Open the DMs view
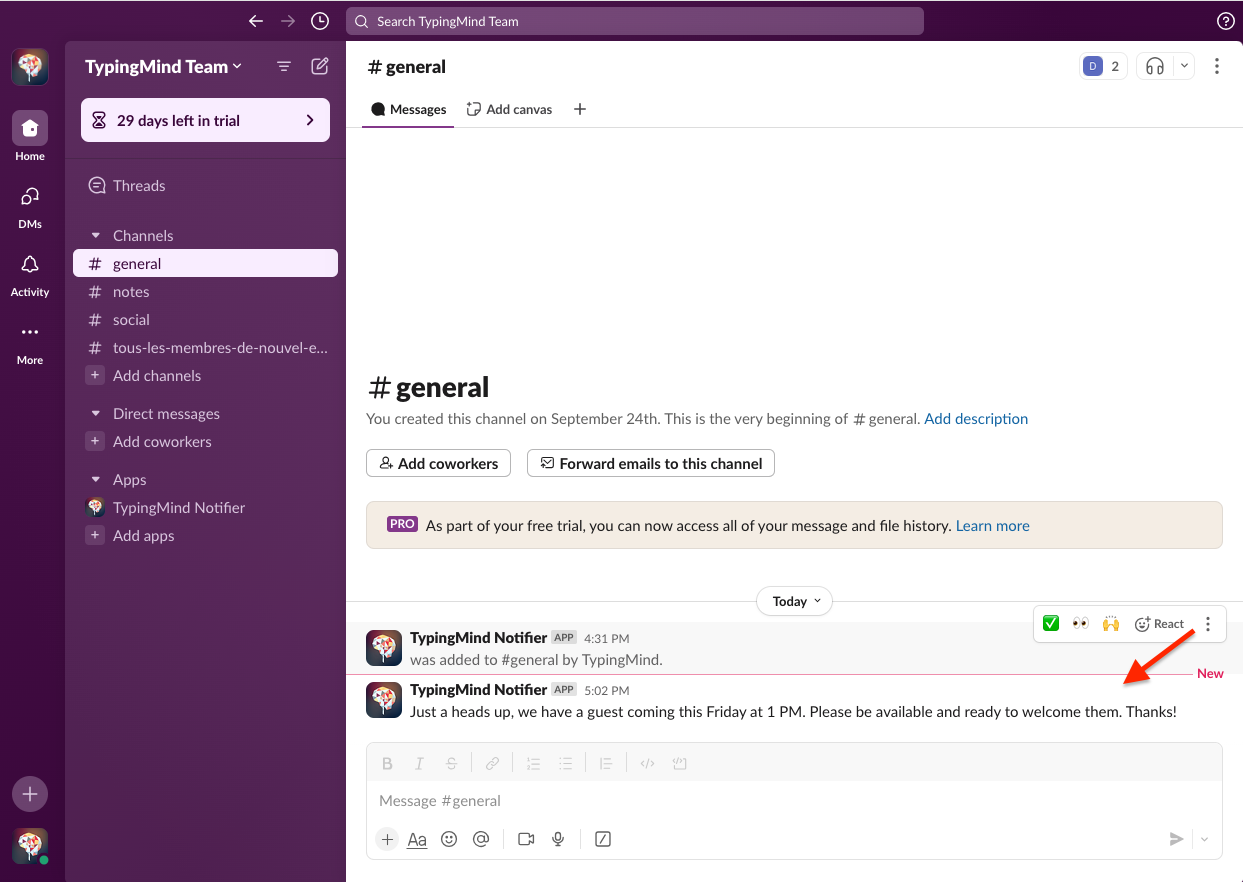This screenshot has height=882, width=1243. coord(30,204)
